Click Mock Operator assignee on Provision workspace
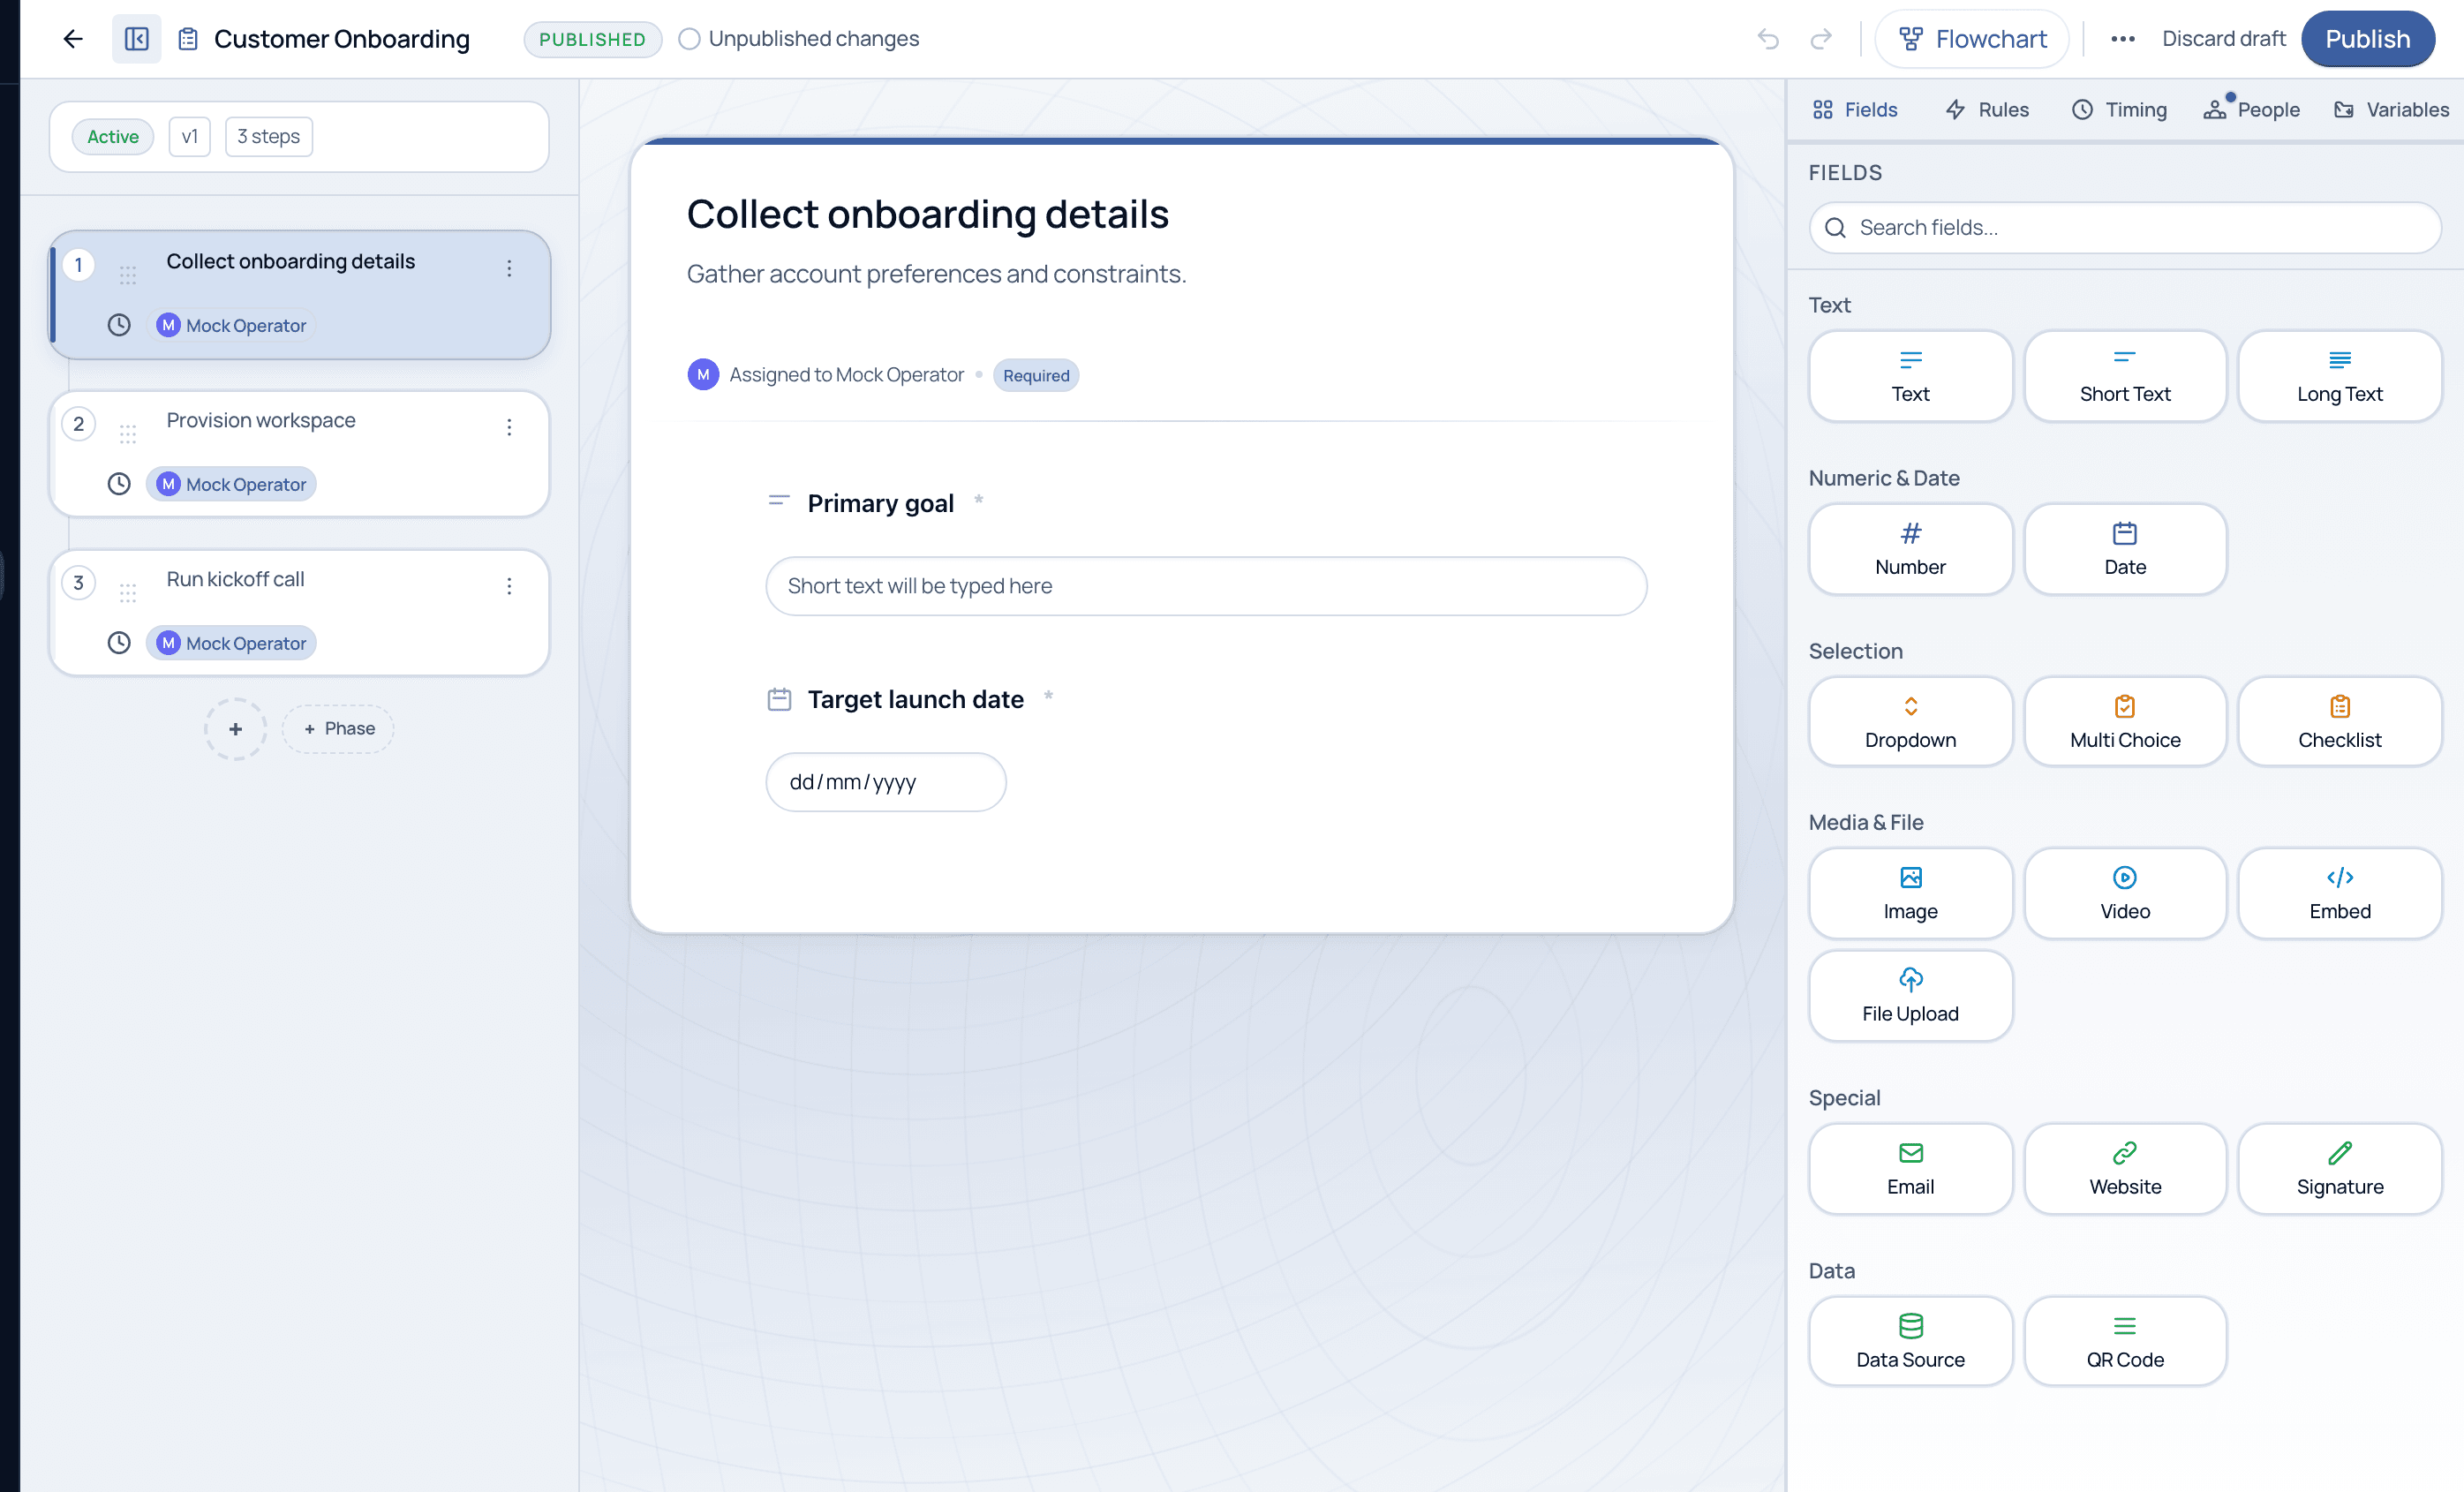2464x1492 pixels. 231,484
